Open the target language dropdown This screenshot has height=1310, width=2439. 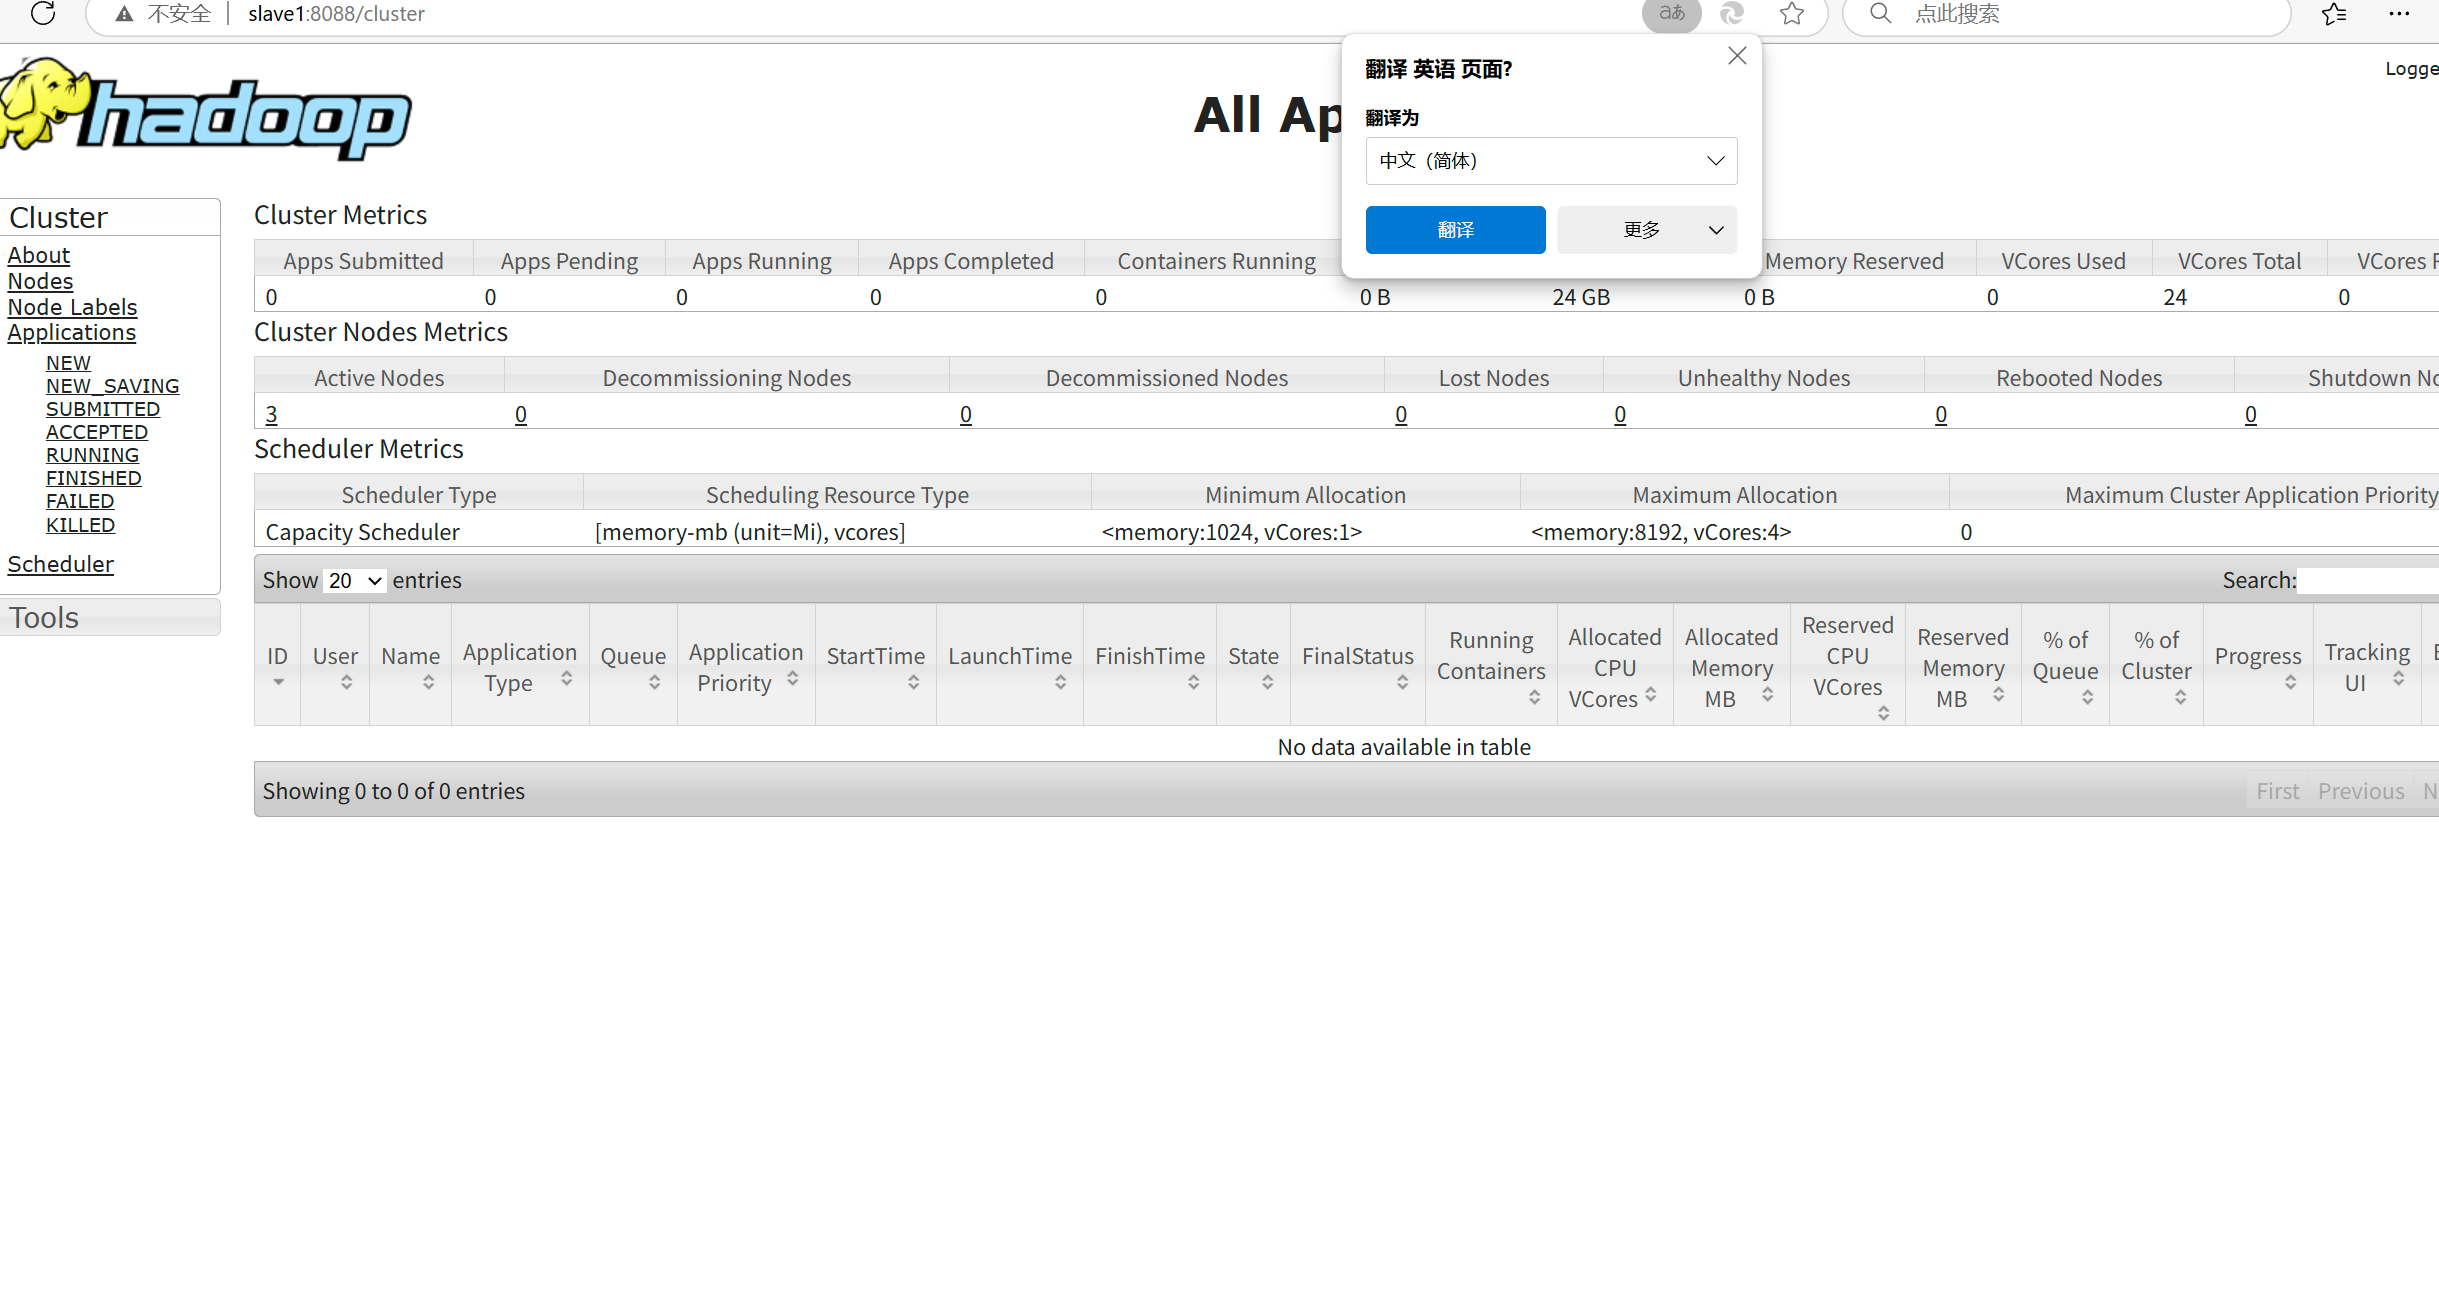tap(1551, 161)
